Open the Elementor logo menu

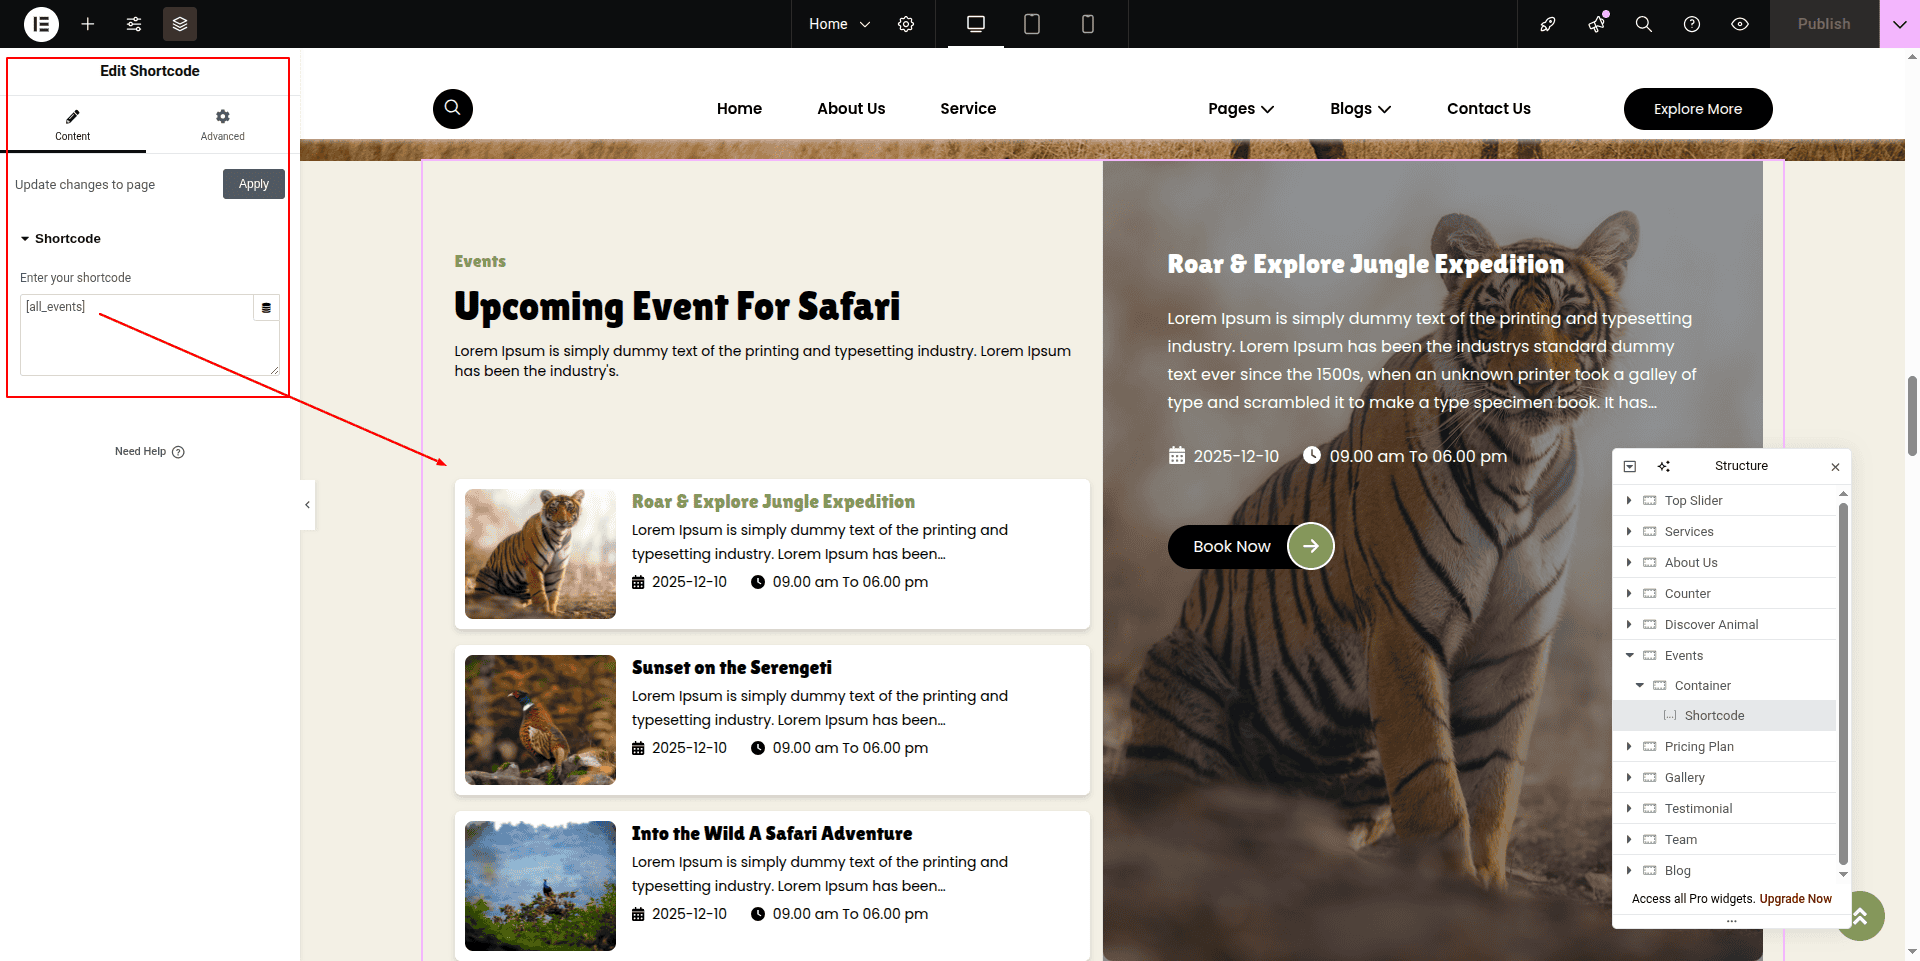click(41, 24)
